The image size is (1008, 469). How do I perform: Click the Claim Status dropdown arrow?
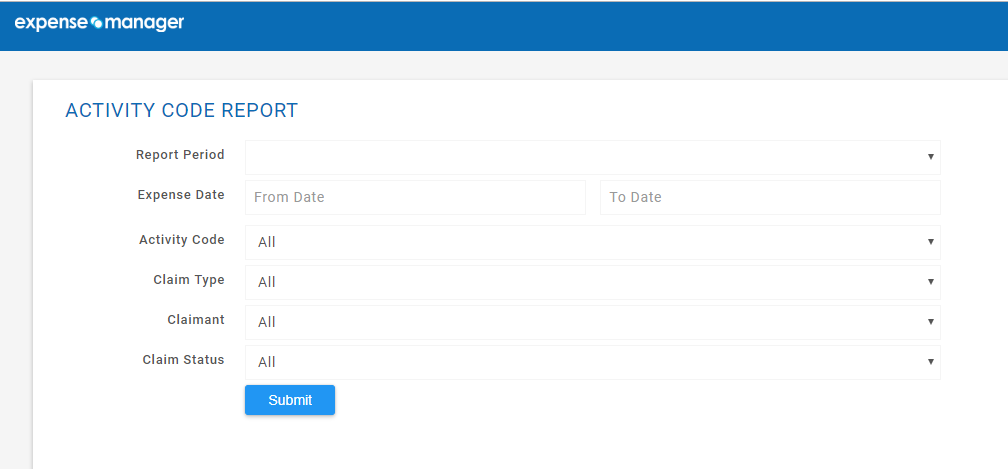coord(930,361)
